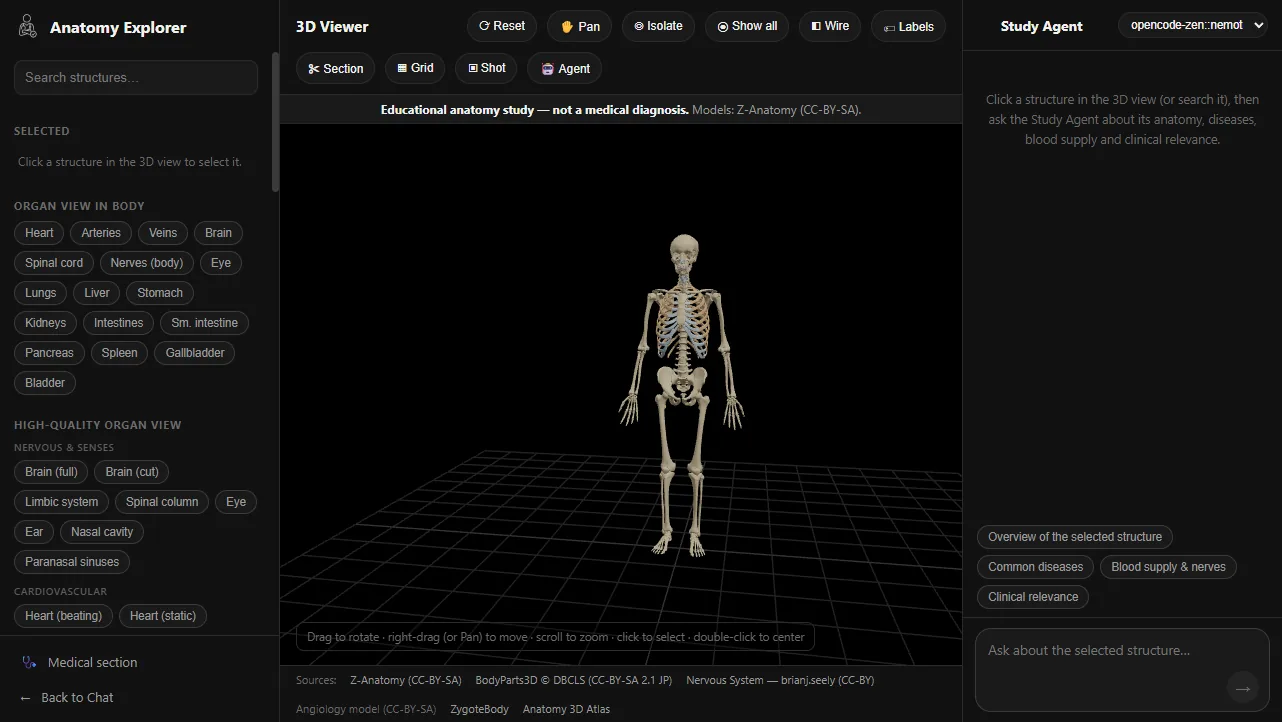Select the Lungs chip
This screenshot has width=1282, height=722.
(40, 293)
